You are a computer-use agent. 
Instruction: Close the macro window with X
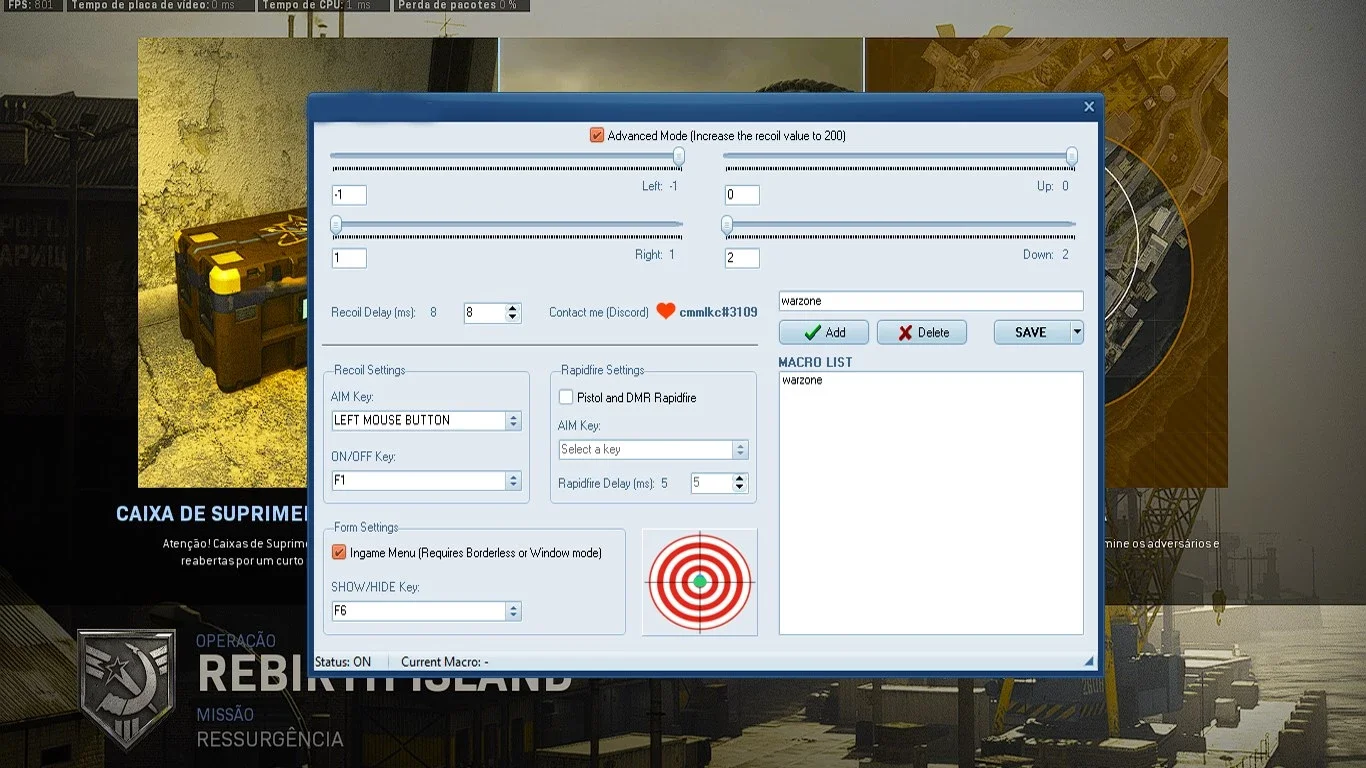coord(1089,107)
